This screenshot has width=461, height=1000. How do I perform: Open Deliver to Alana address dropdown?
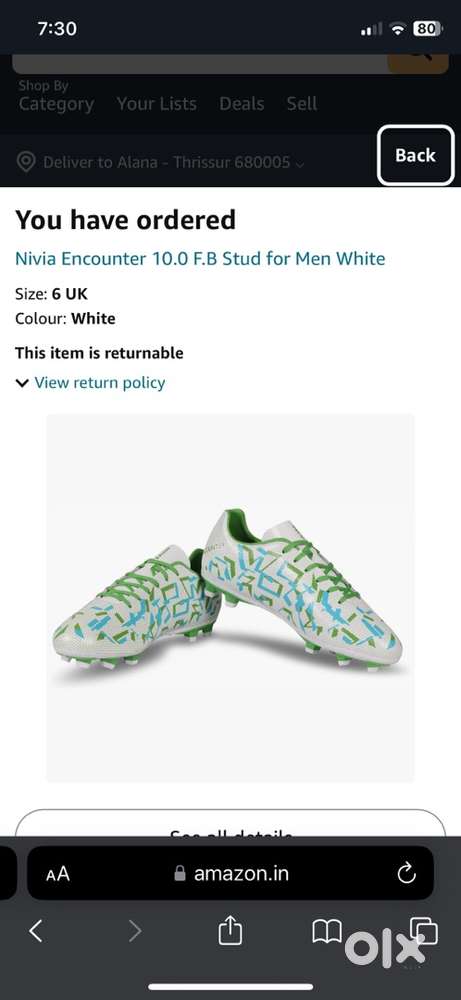(x=173, y=162)
